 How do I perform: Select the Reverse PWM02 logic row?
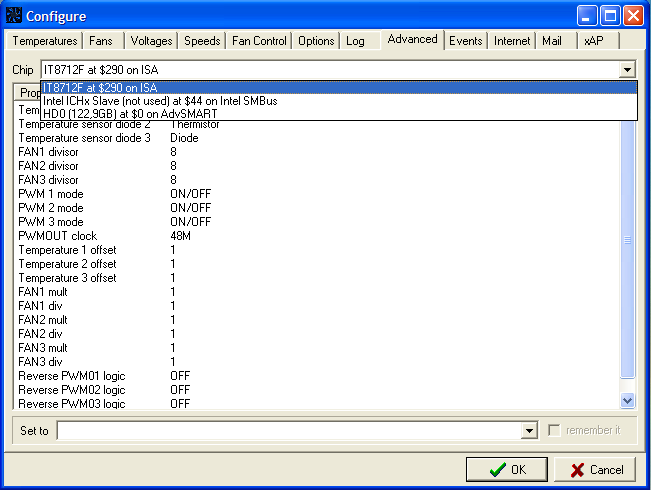click(x=318, y=390)
